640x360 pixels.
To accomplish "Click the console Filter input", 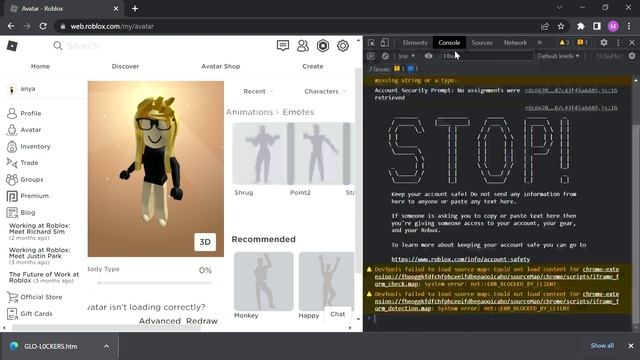I will tap(487, 56).
